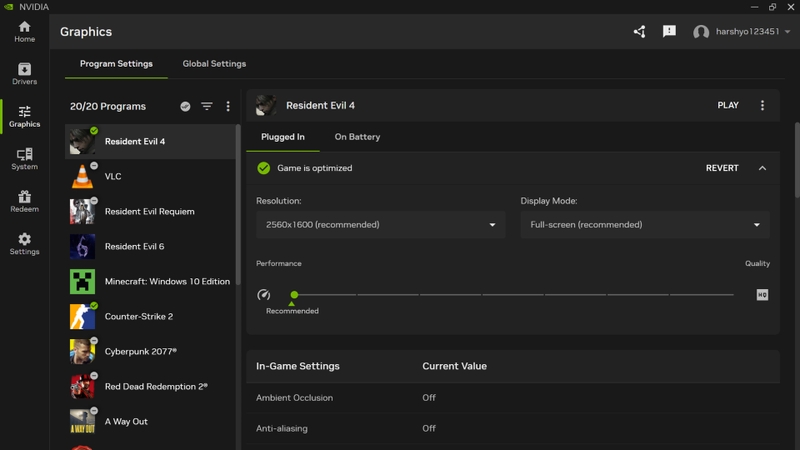Minimize the NVIDIA app window
The width and height of the screenshot is (800, 450).
[754, 7]
